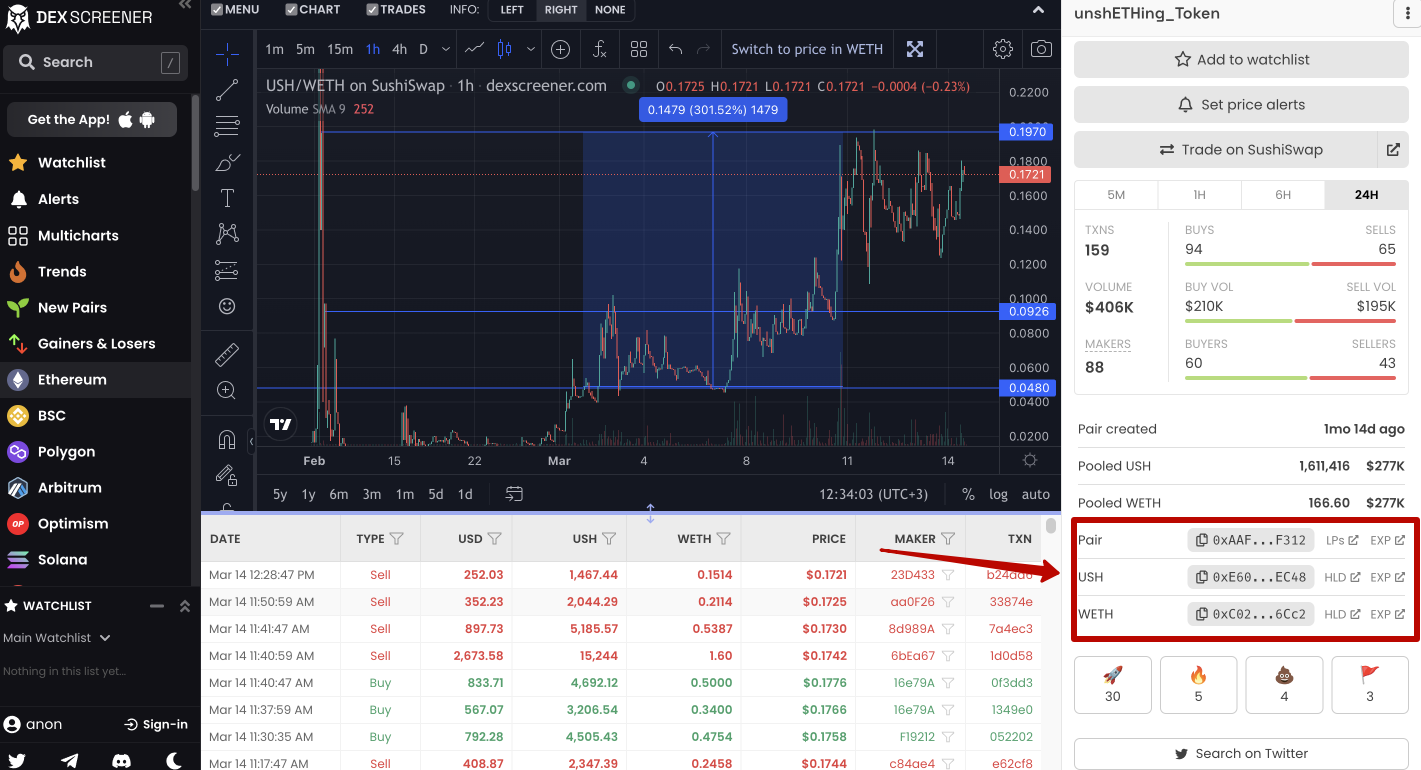
Task: Switch stats to the 6H tab
Action: point(1283,195)
